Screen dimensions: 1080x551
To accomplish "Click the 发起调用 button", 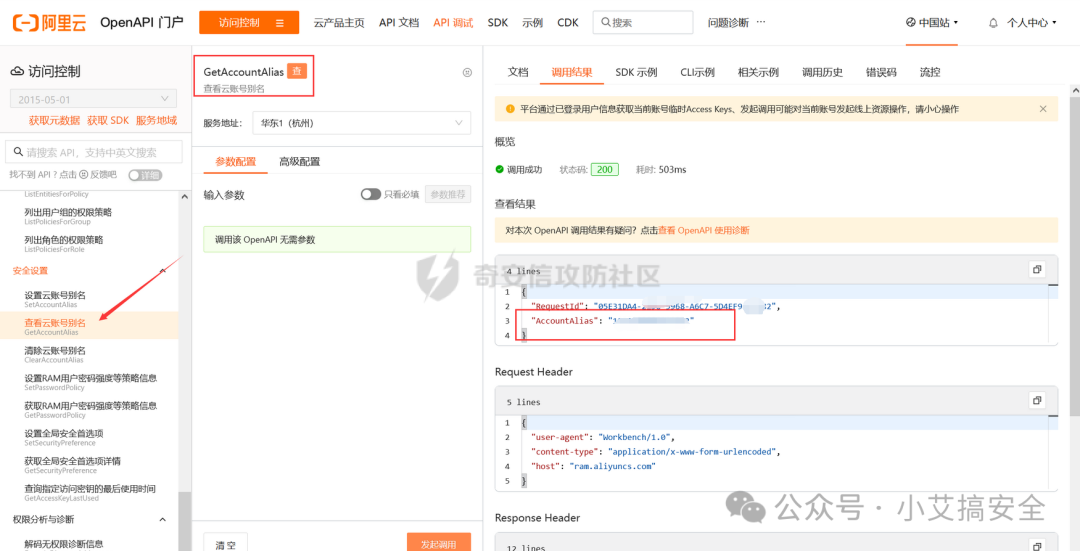I will click(439, 542).
